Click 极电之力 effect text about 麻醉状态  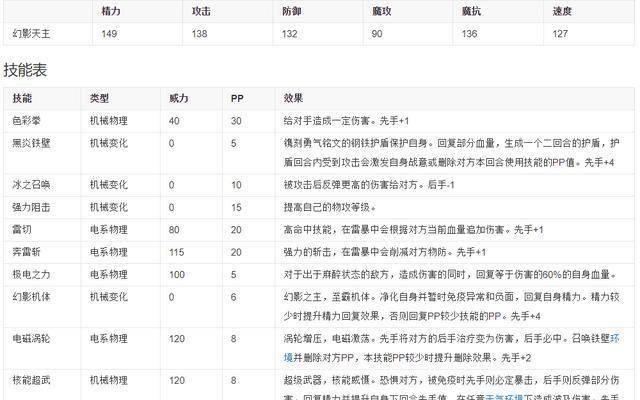450,274
